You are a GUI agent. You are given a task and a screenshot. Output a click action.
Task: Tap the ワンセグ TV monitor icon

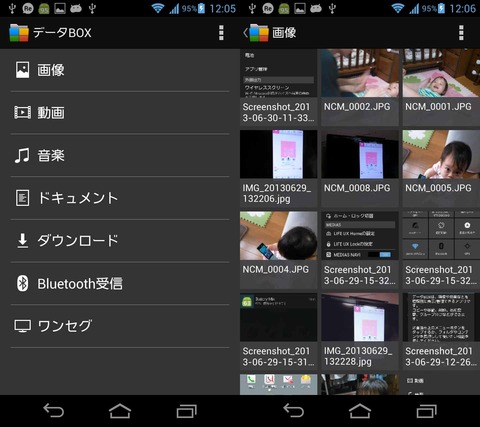tap(22, 326)
